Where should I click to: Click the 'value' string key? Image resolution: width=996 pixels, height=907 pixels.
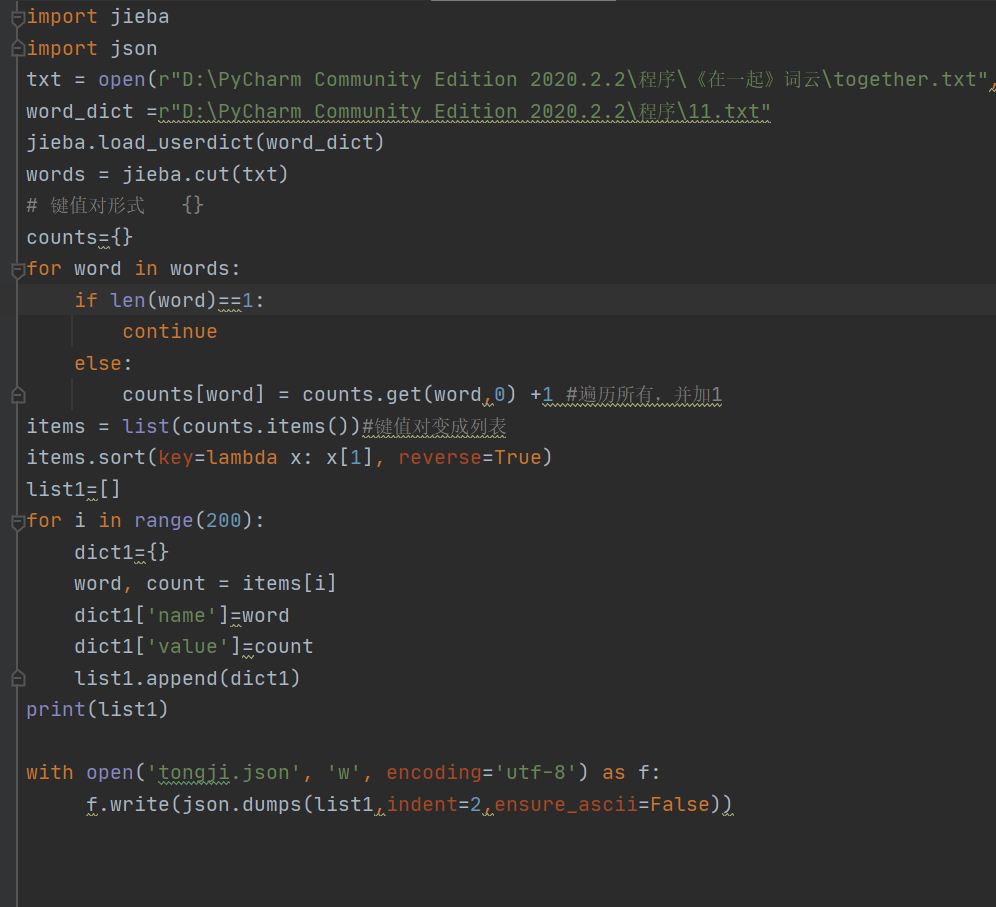187,647
